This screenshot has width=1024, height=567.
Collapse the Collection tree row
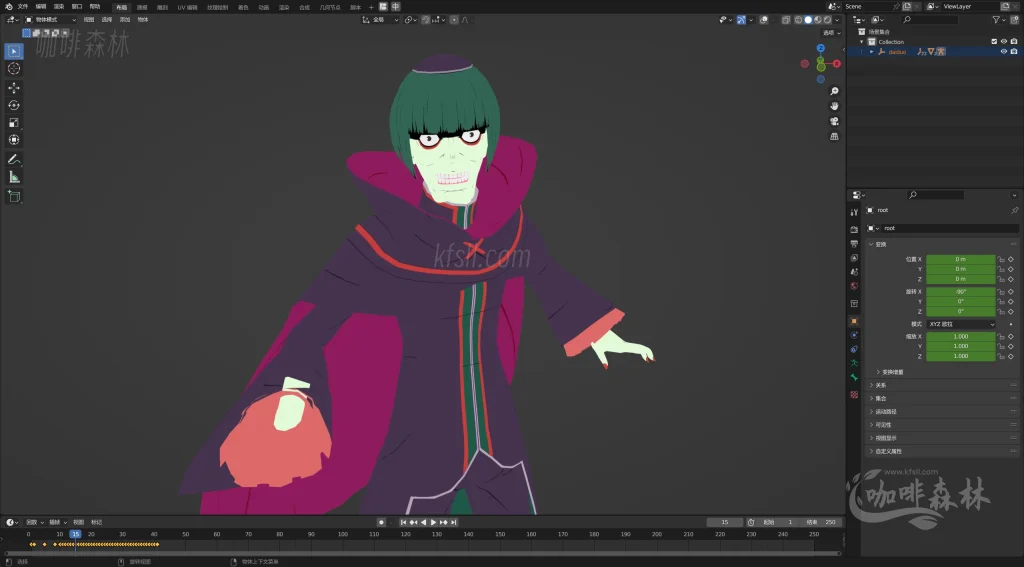tap(861, 42)
